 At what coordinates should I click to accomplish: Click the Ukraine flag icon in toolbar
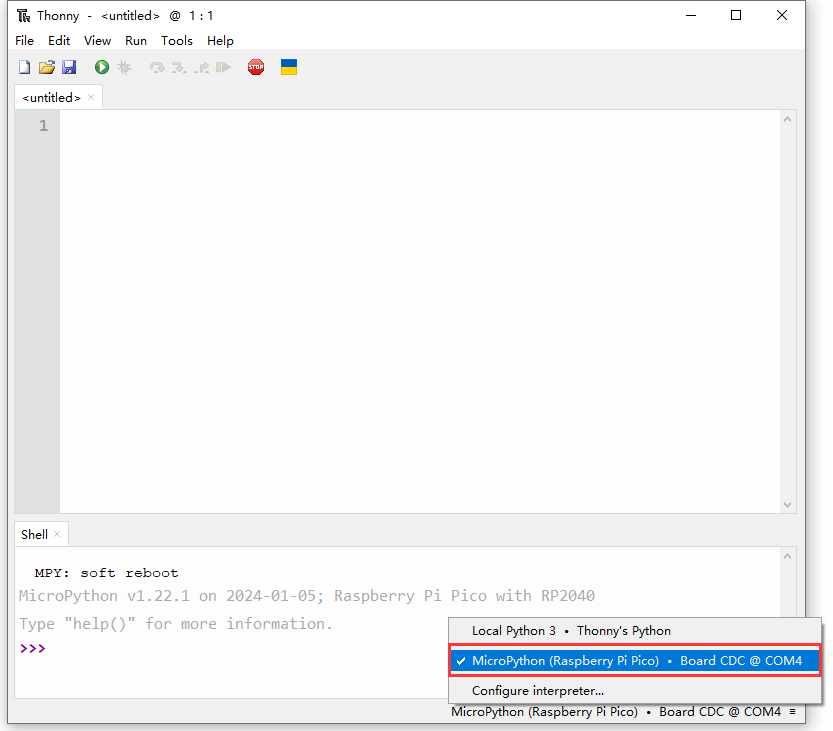[289, 67]
